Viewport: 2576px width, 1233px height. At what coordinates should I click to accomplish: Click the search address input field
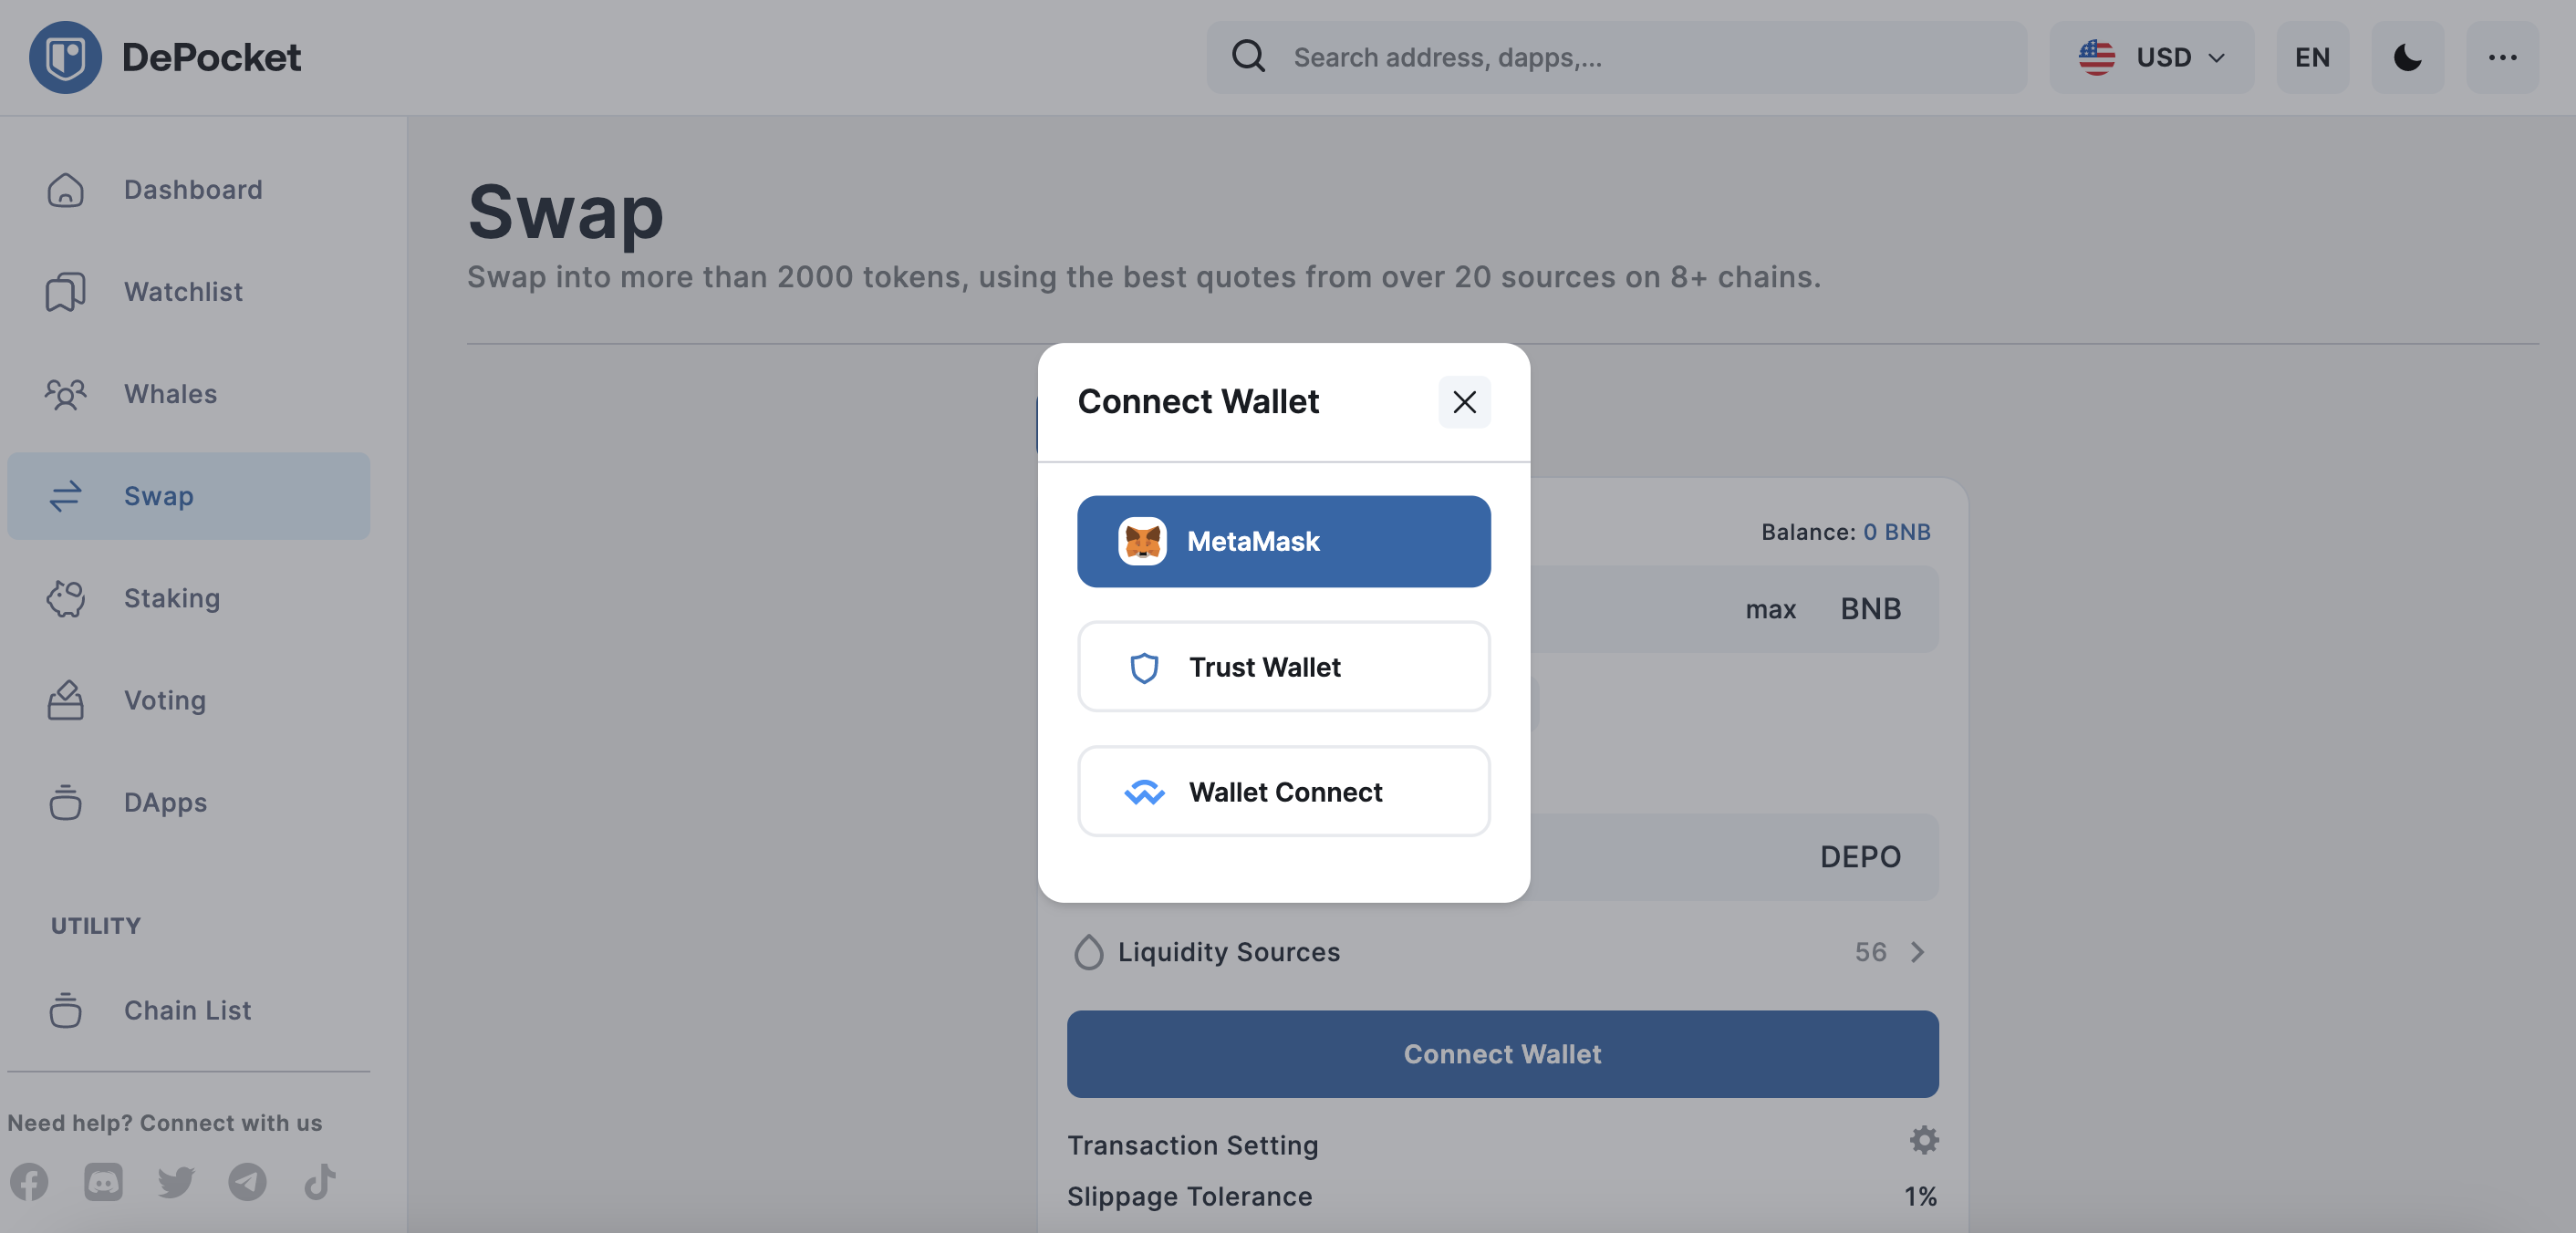pos(1616,57)
